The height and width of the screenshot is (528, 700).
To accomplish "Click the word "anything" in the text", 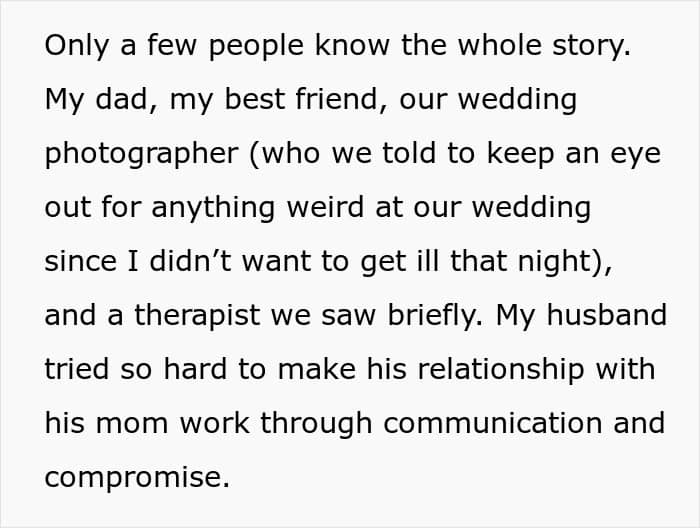I will pos(213,208).
